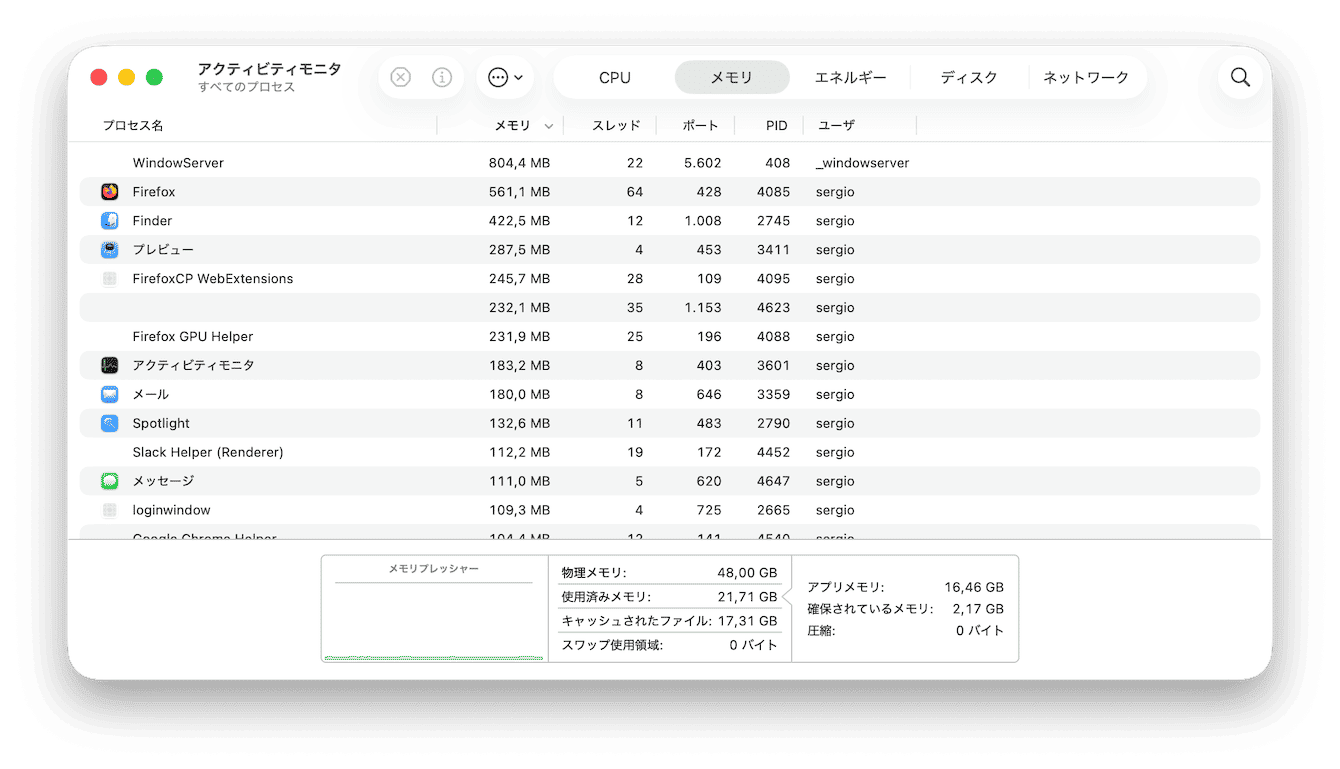The width and height of the screenshot is (1340, 769).
Task: Select the Firefox GPU Helper process
Action: (193, 337)
